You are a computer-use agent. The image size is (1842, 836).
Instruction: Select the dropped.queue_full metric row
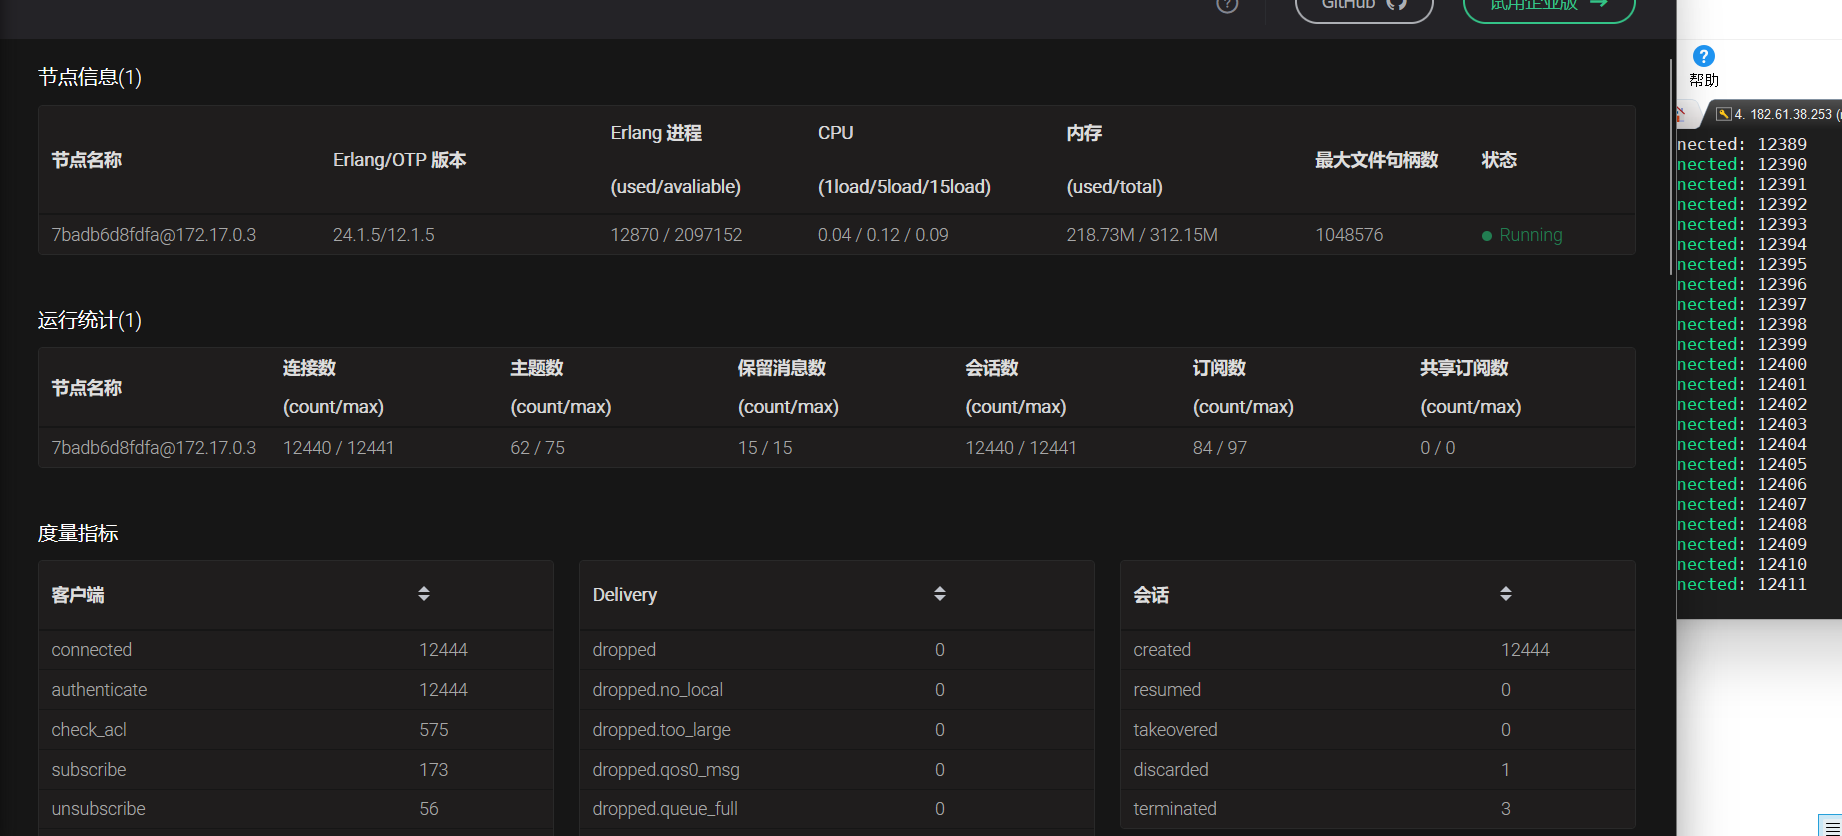837,809
